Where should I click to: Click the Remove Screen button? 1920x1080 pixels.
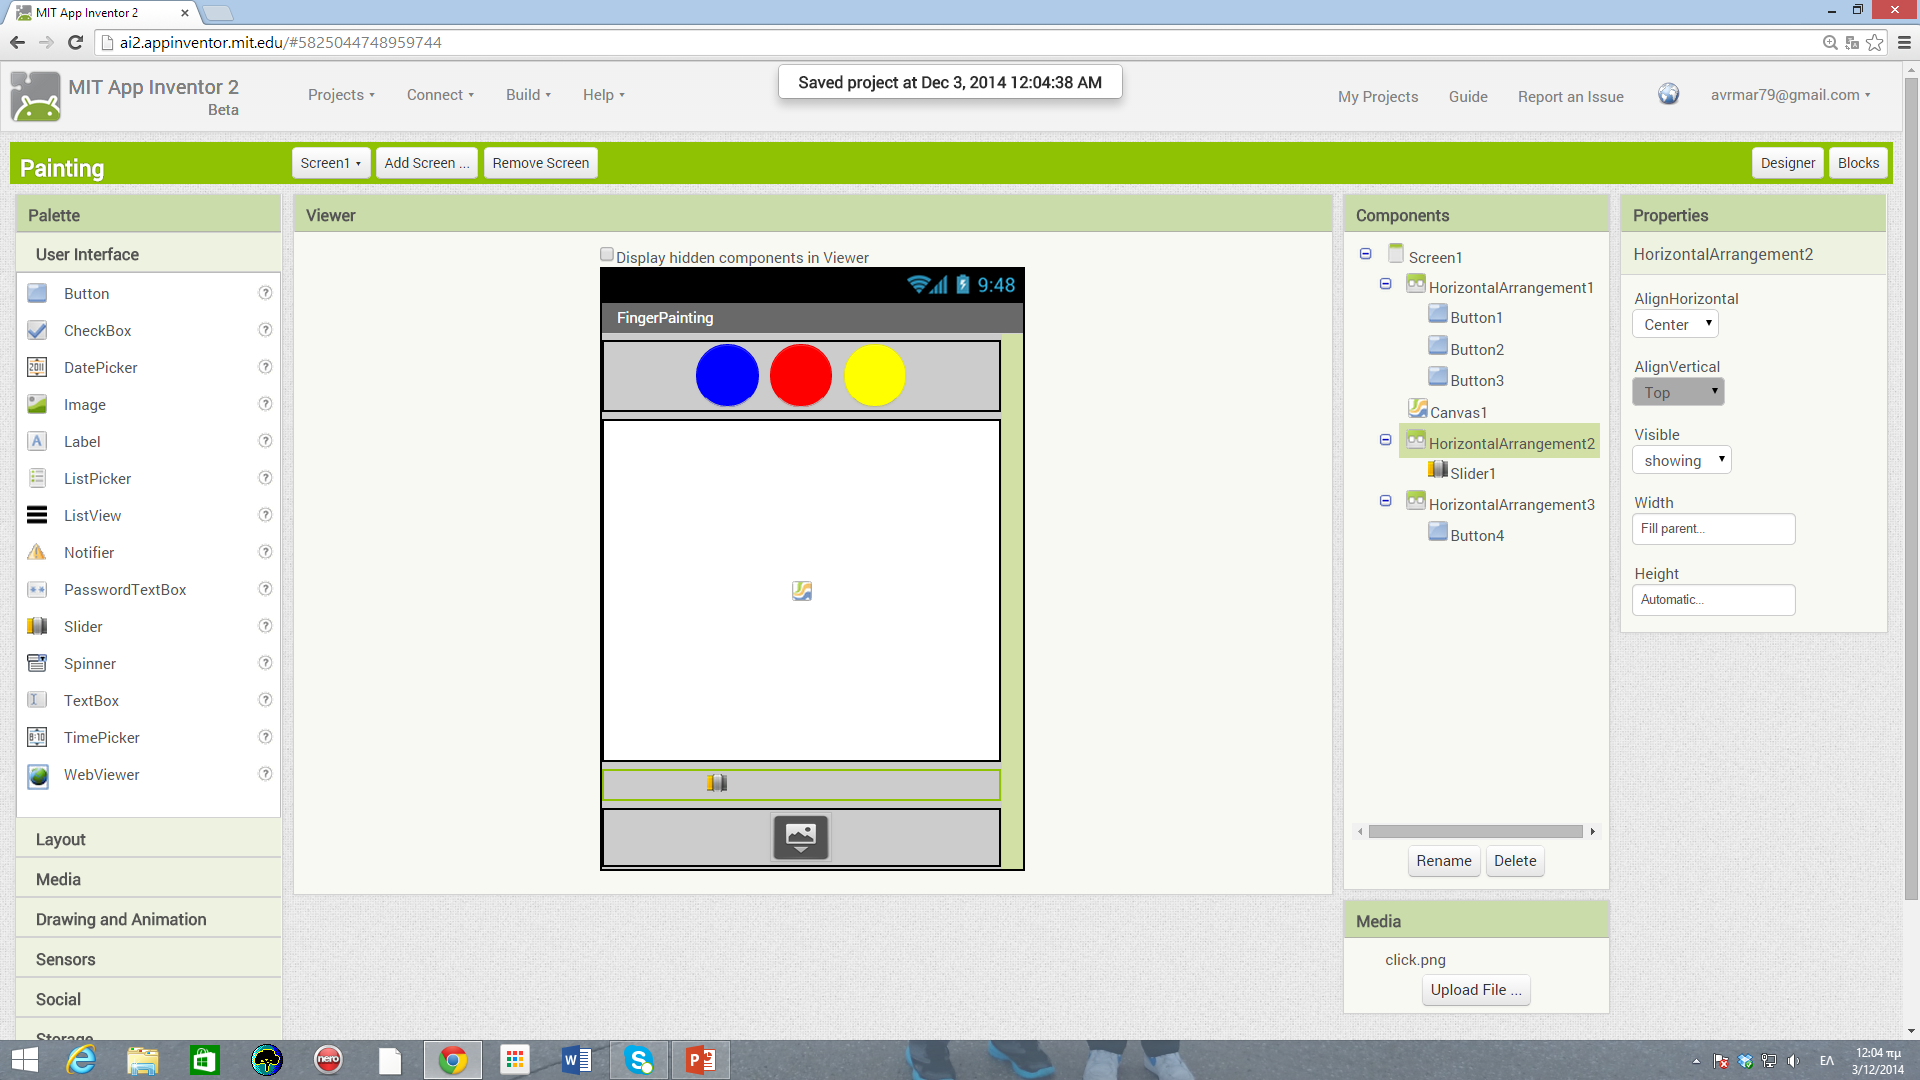coord(541,163)
